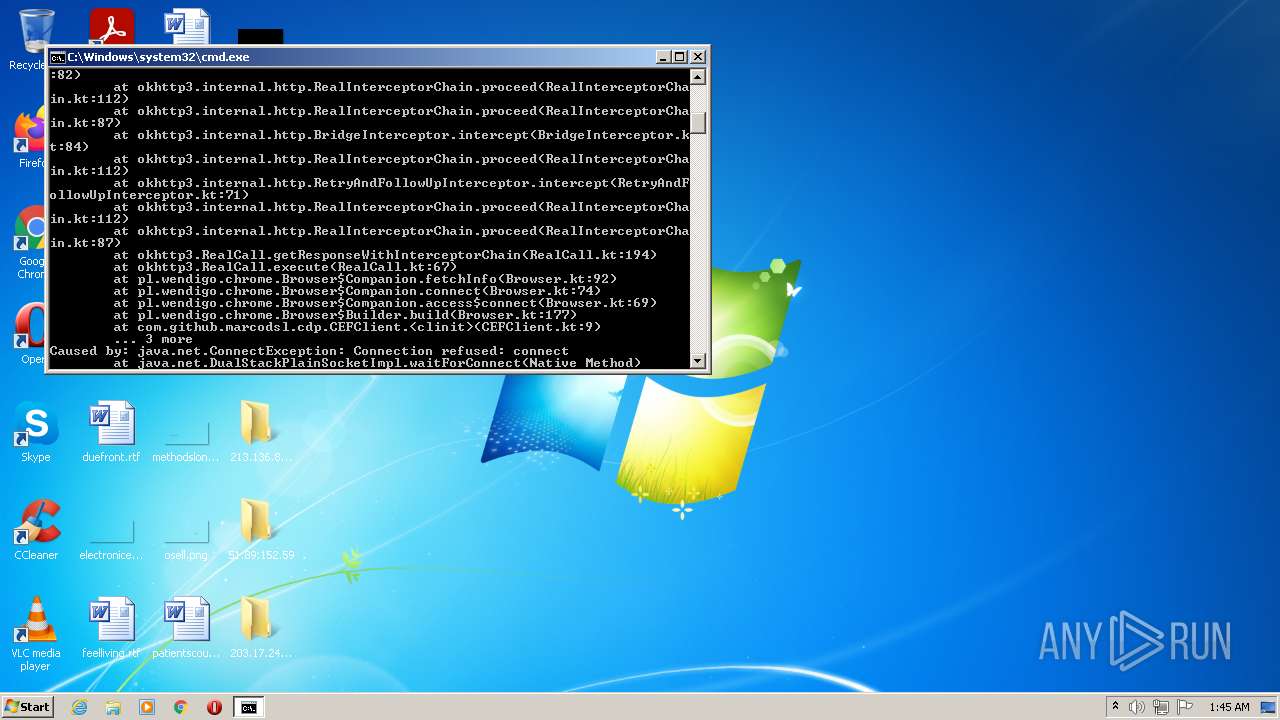Select the methodslon... file on desktop
The height and width of the screenshot is (720, 1280).
click(x=186, y=432)
